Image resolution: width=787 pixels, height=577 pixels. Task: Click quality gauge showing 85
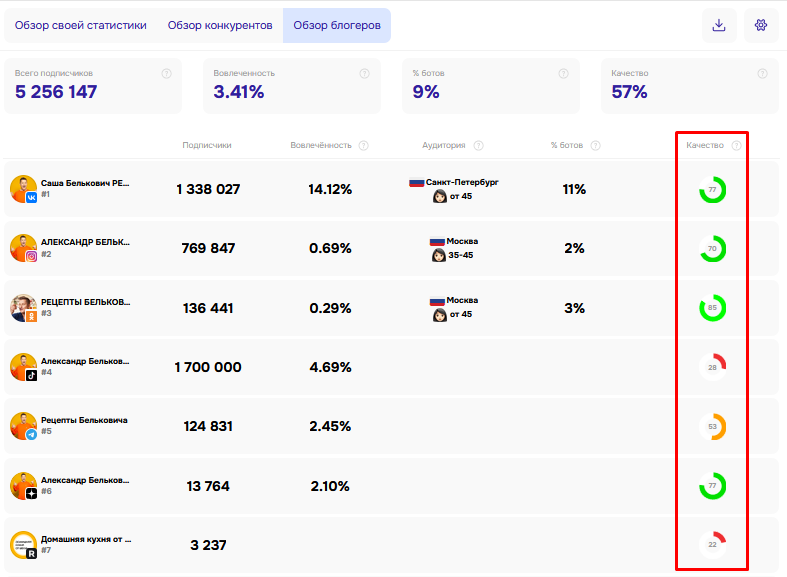pos(713,308)
